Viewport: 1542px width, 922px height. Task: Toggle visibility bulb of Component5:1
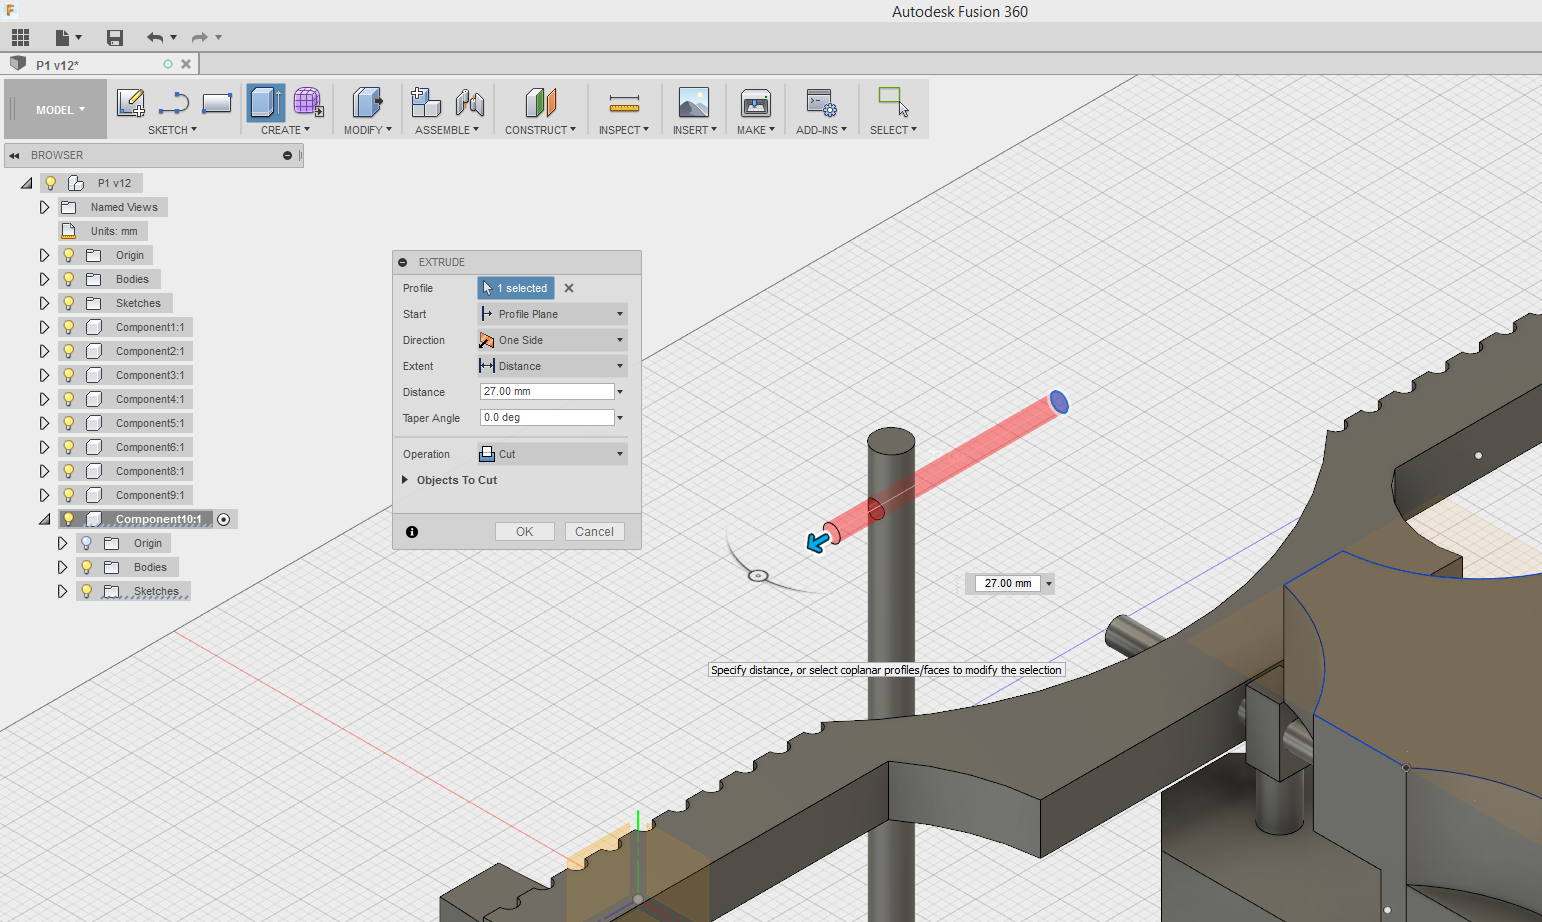click(68, 423)
